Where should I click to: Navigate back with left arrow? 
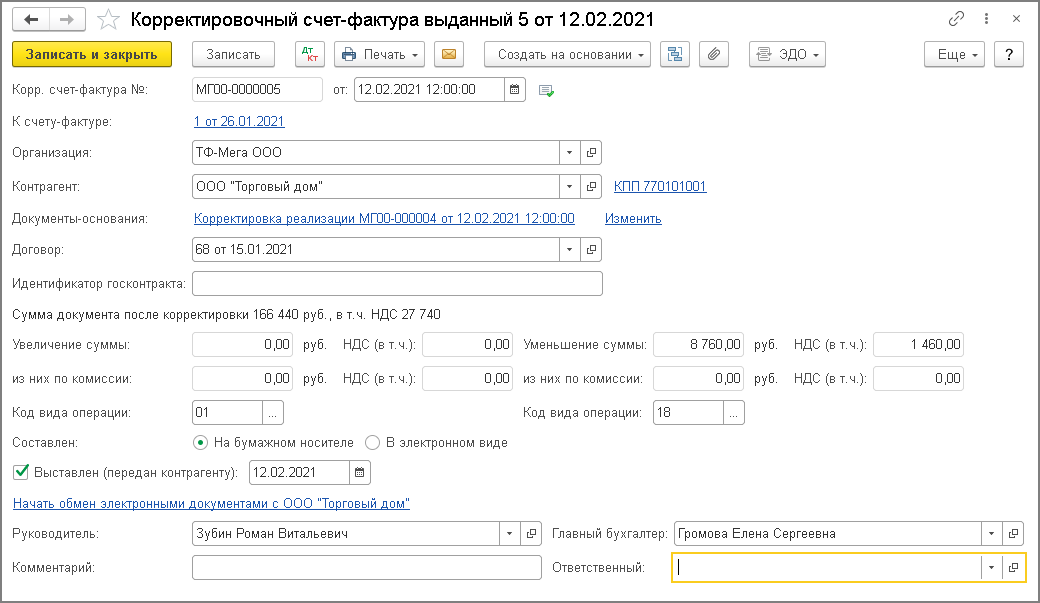33,19
